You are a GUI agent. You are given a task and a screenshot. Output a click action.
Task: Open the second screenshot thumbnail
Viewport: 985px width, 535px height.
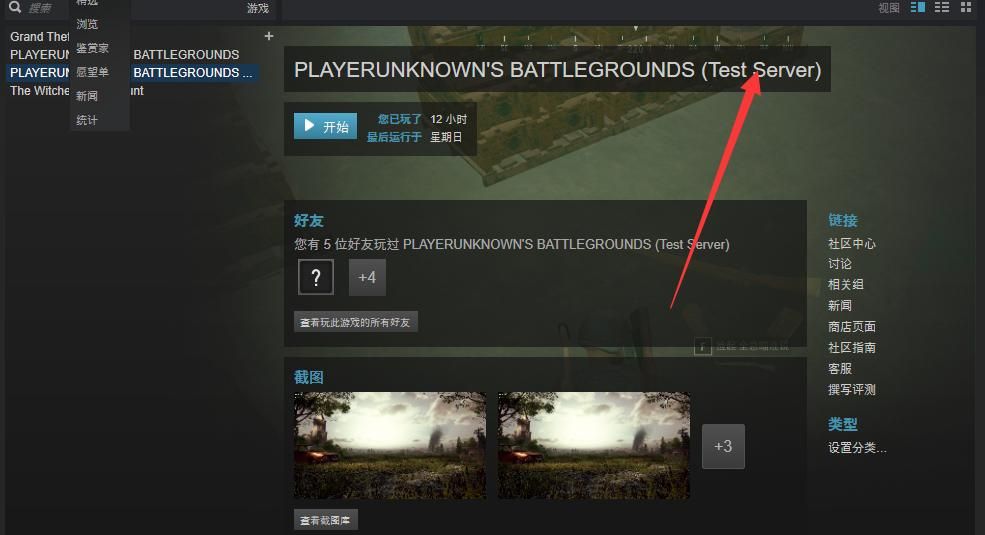tap(594, 446)
